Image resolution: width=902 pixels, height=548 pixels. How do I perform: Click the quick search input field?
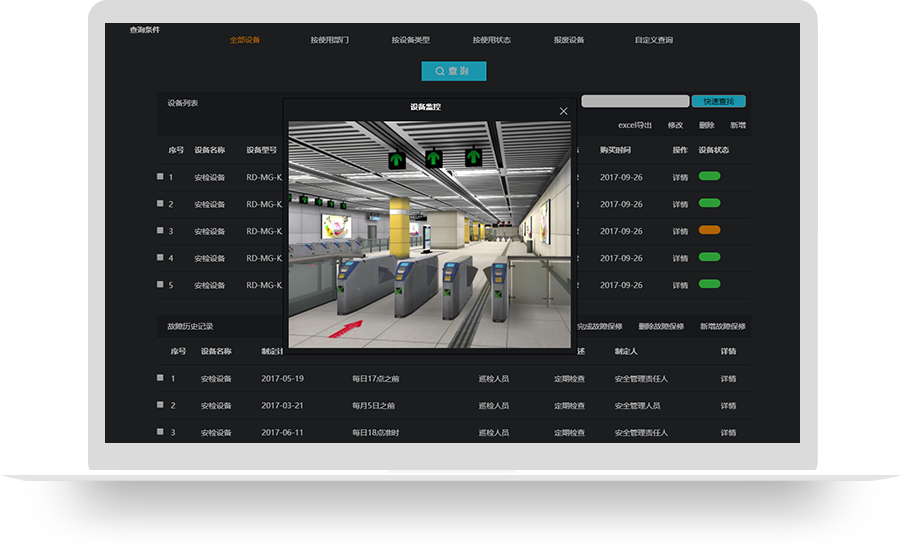pos(635,101)
